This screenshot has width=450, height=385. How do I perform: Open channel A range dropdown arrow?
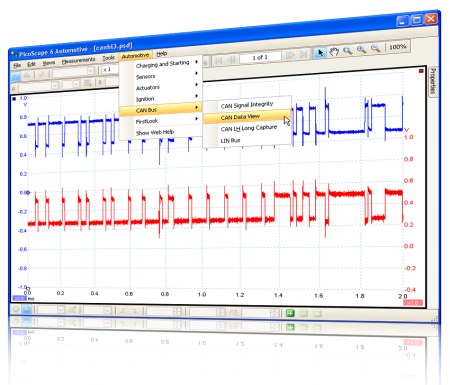click(55, 86)
